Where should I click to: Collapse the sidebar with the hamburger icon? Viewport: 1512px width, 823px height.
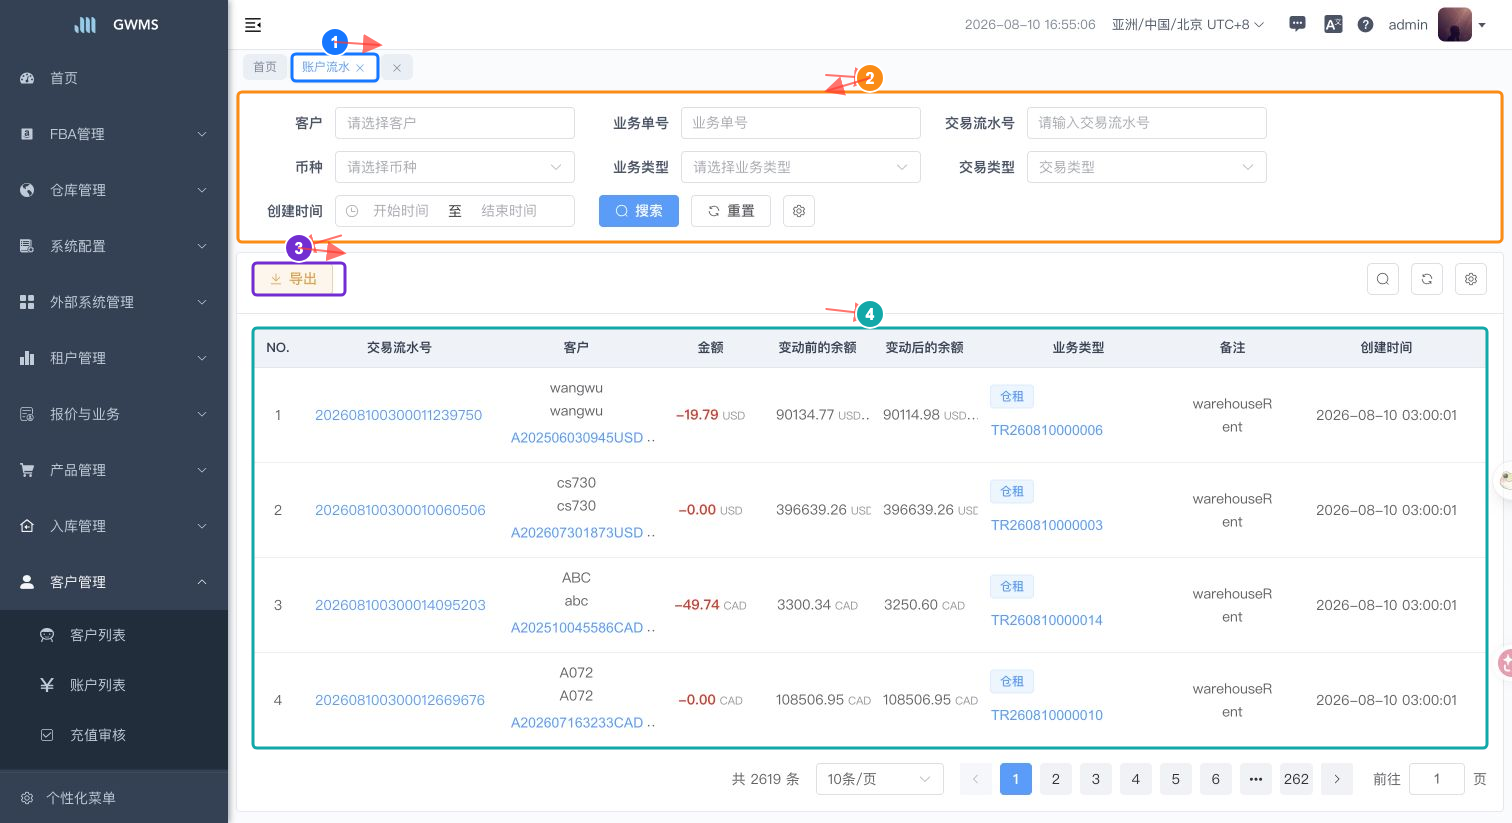(x=253, y=25)
